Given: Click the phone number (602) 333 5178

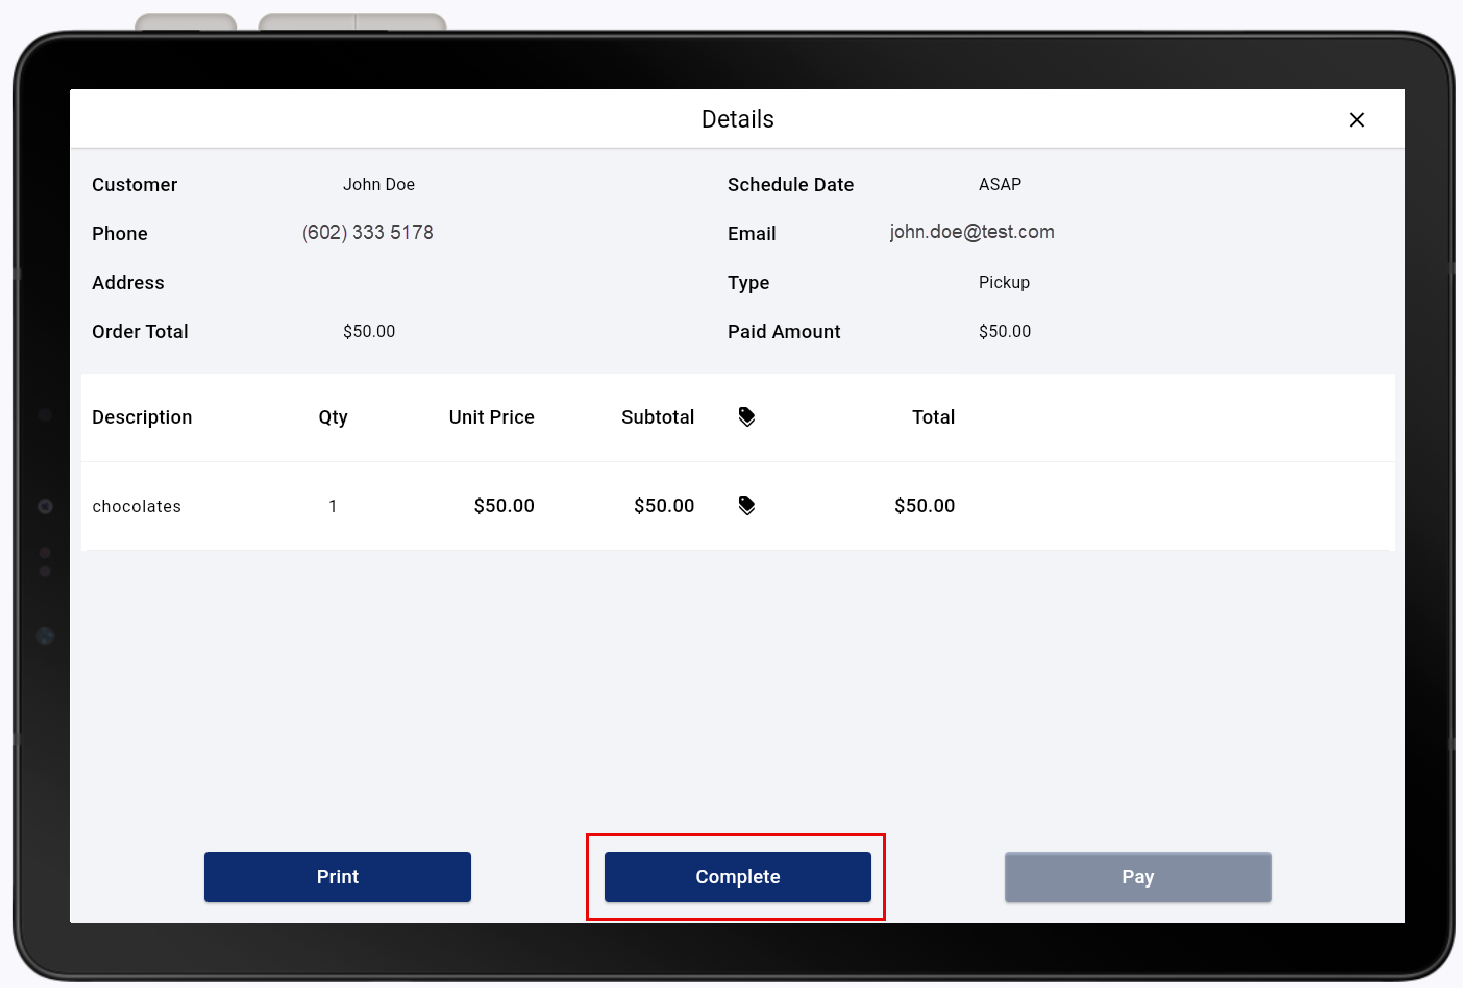Looking at the screenshot, I should [367, 232].
